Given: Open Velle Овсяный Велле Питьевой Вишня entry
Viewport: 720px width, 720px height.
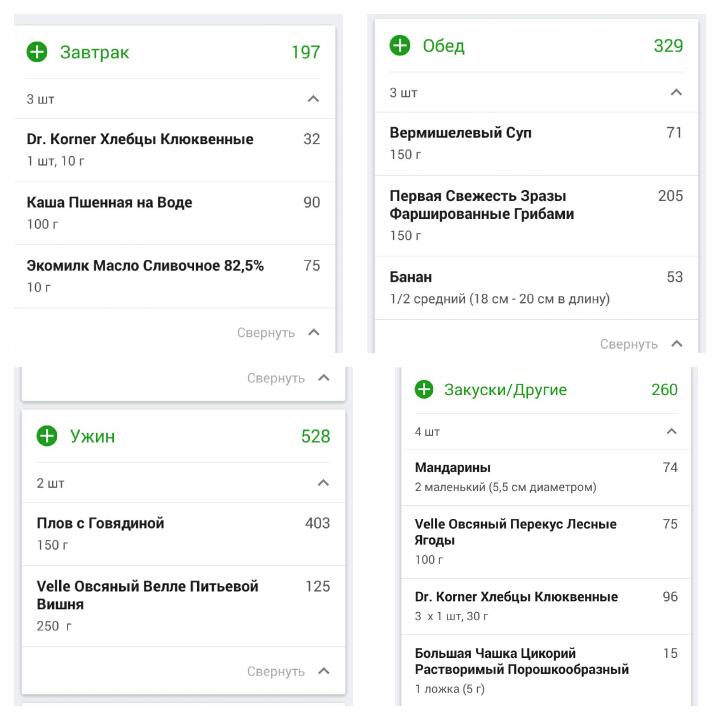Looking at the screenshot, I should 183,606.
